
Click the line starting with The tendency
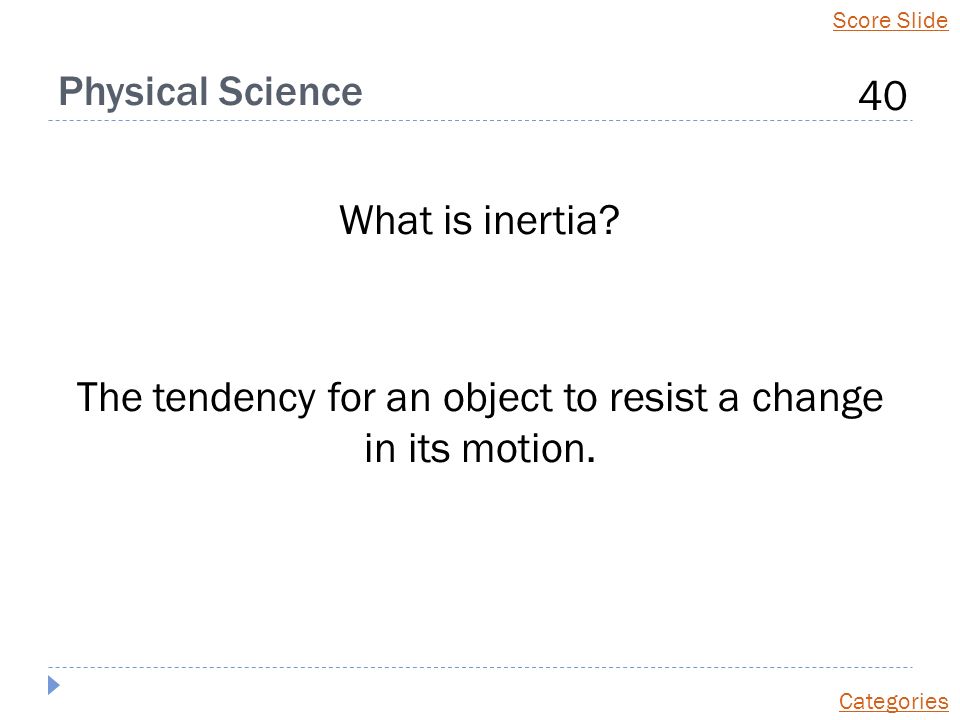click(479, 399)
